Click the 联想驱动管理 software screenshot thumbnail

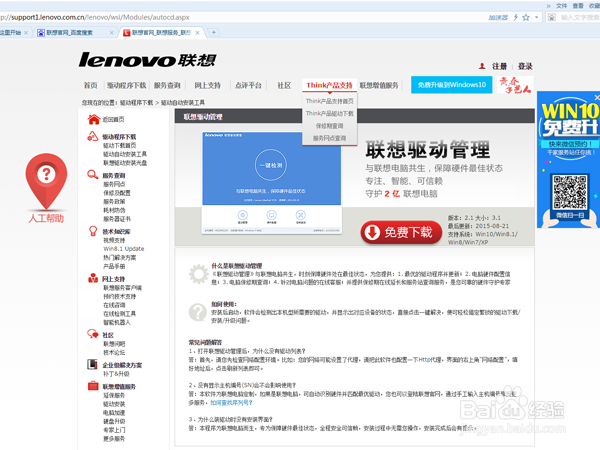(272, 183)
